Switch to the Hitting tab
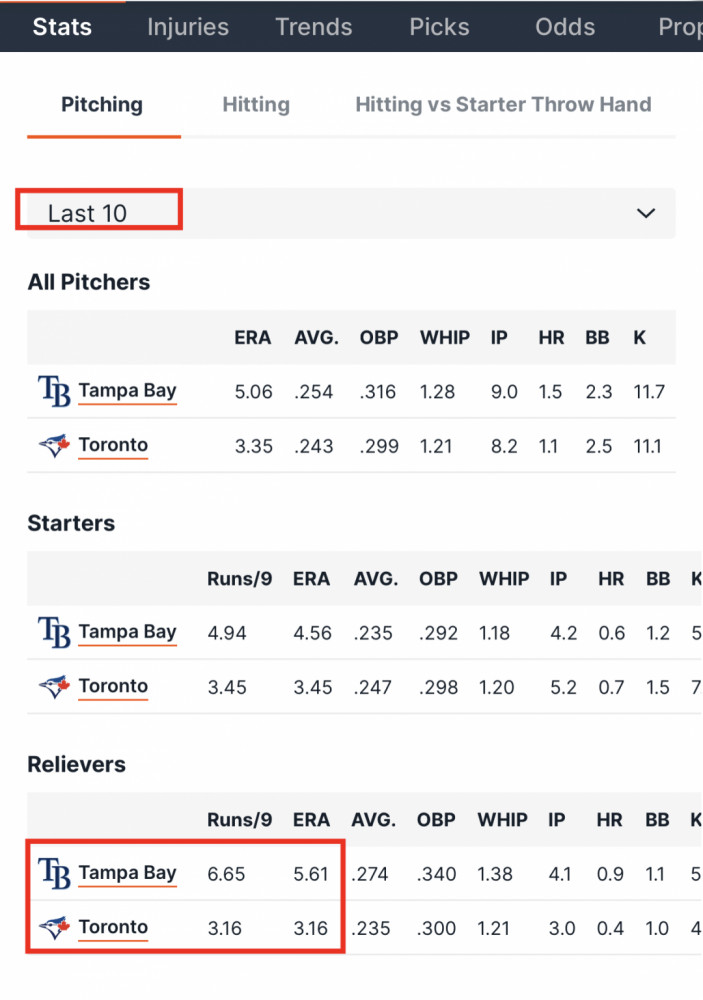The width and height of the screenshot is (703, 1000). point(256,105)
